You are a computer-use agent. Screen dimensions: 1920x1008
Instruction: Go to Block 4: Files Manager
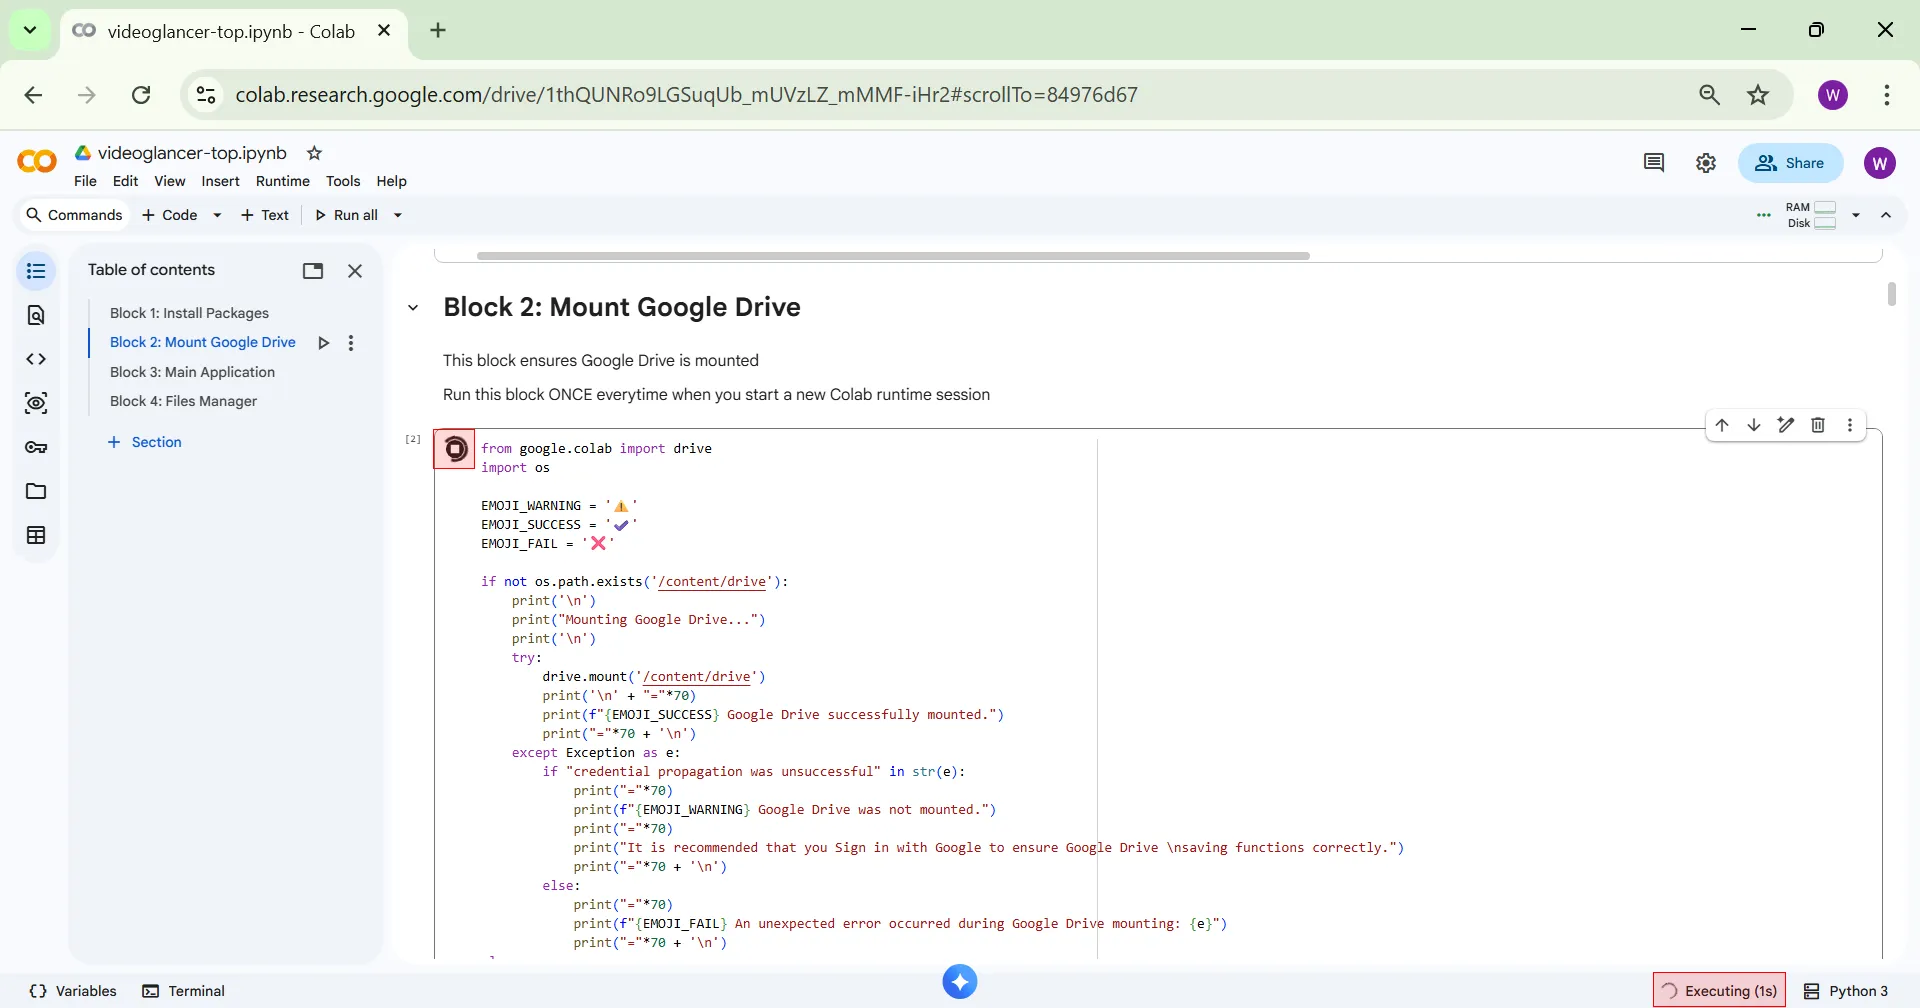(183, 401)
